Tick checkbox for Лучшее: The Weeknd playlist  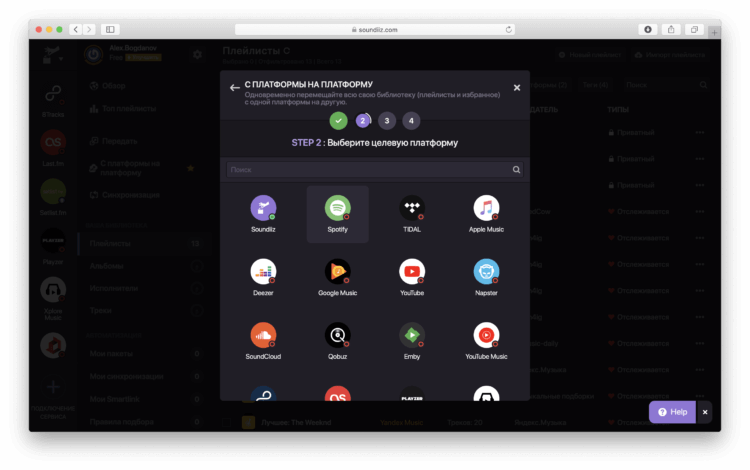coord(227,422)
